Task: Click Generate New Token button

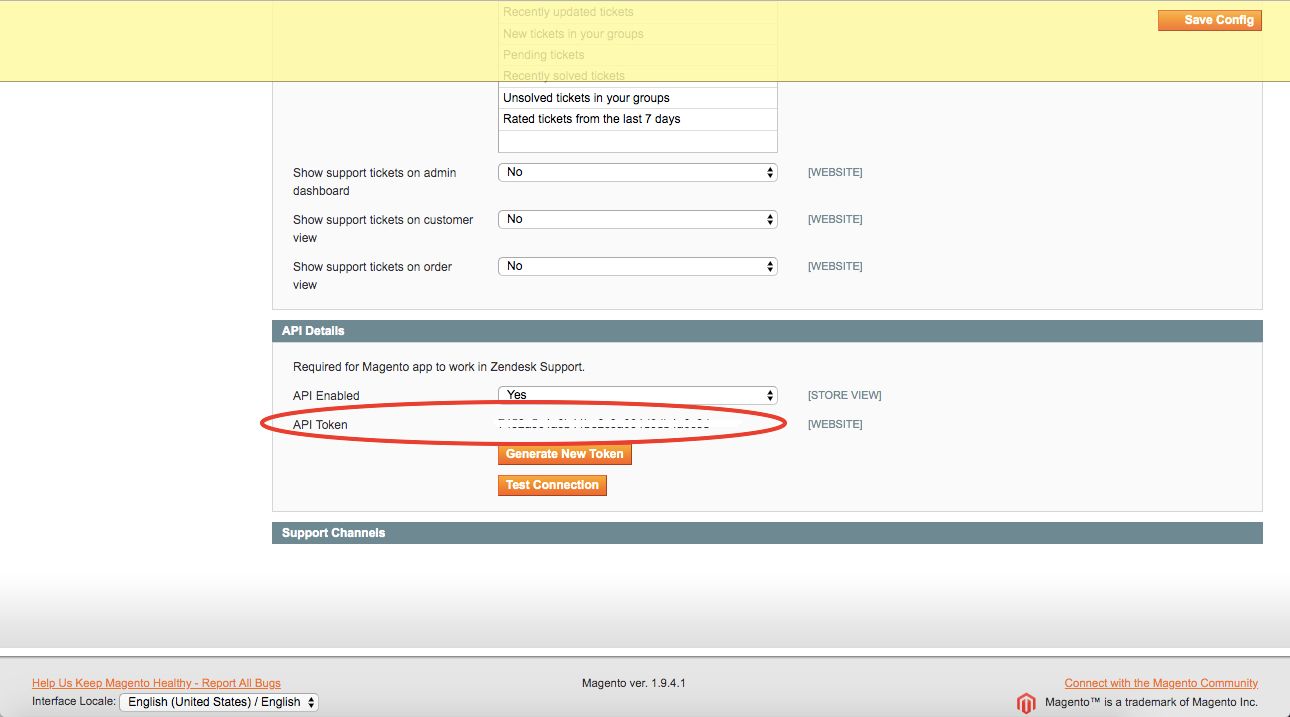Action: [565, 454]
